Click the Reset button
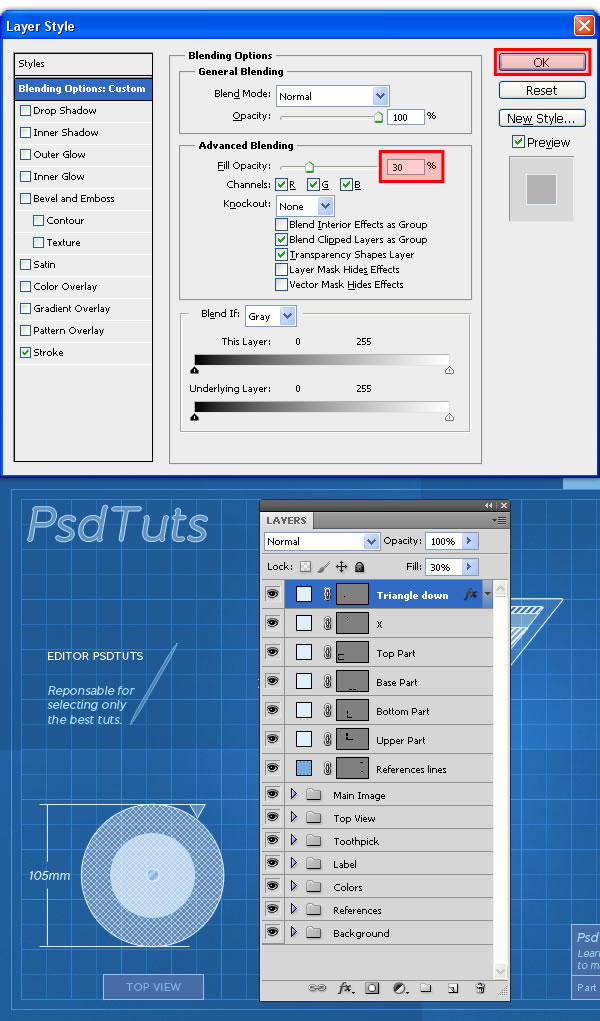This screenshot has width=600, height=1021. point(542,91)
